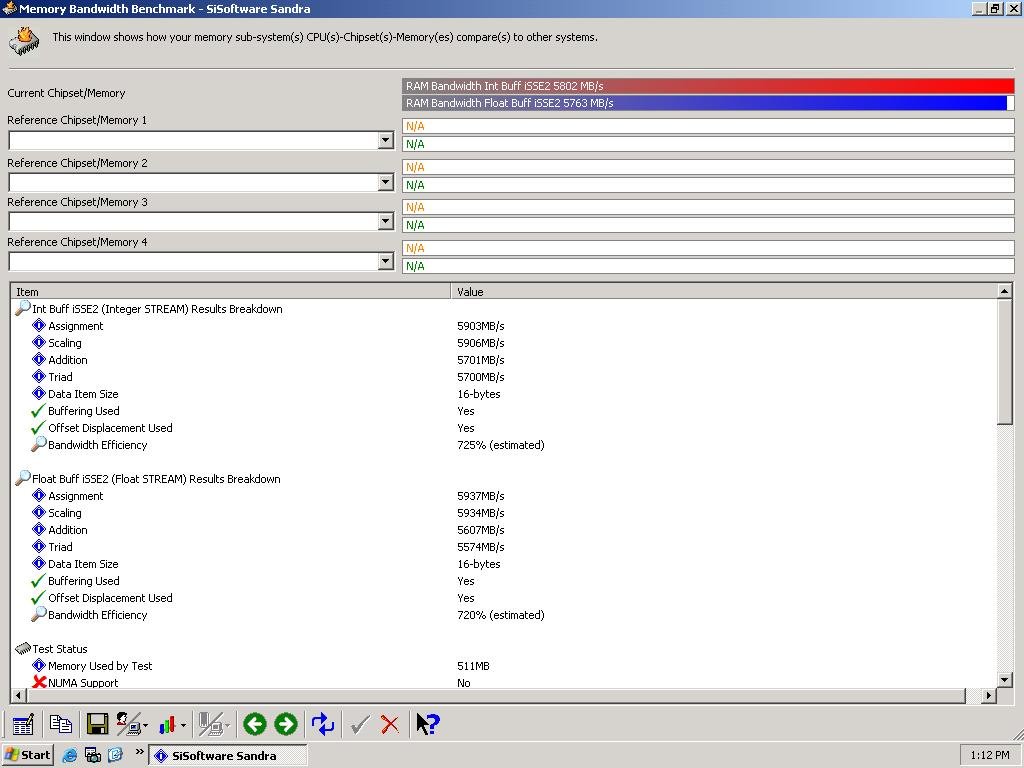Click the list's vertical scrollbar down arrow

coord(1004,680)
